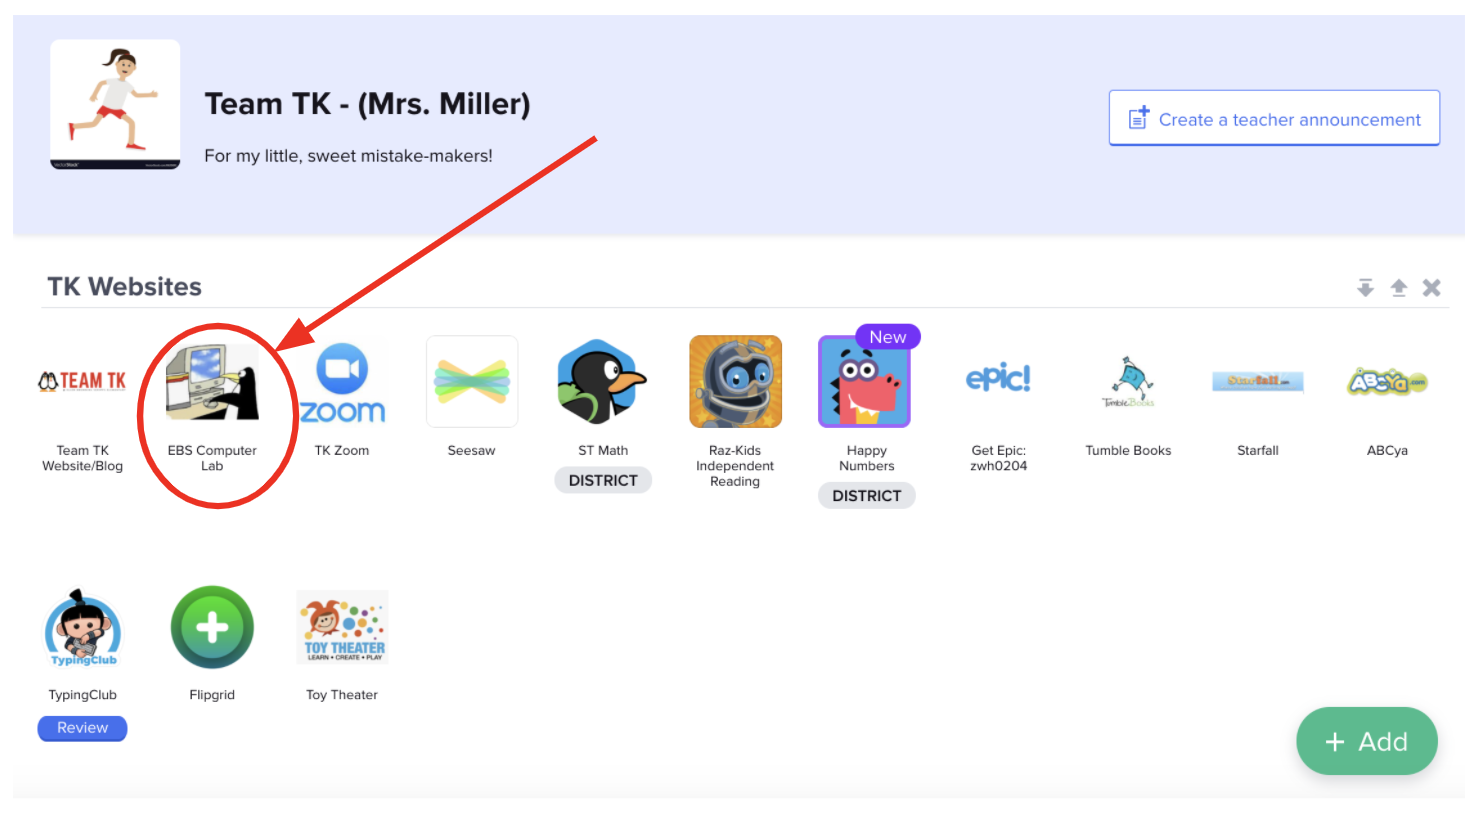Open the Happy Numbers dinosaur icon

pos(865,382)
